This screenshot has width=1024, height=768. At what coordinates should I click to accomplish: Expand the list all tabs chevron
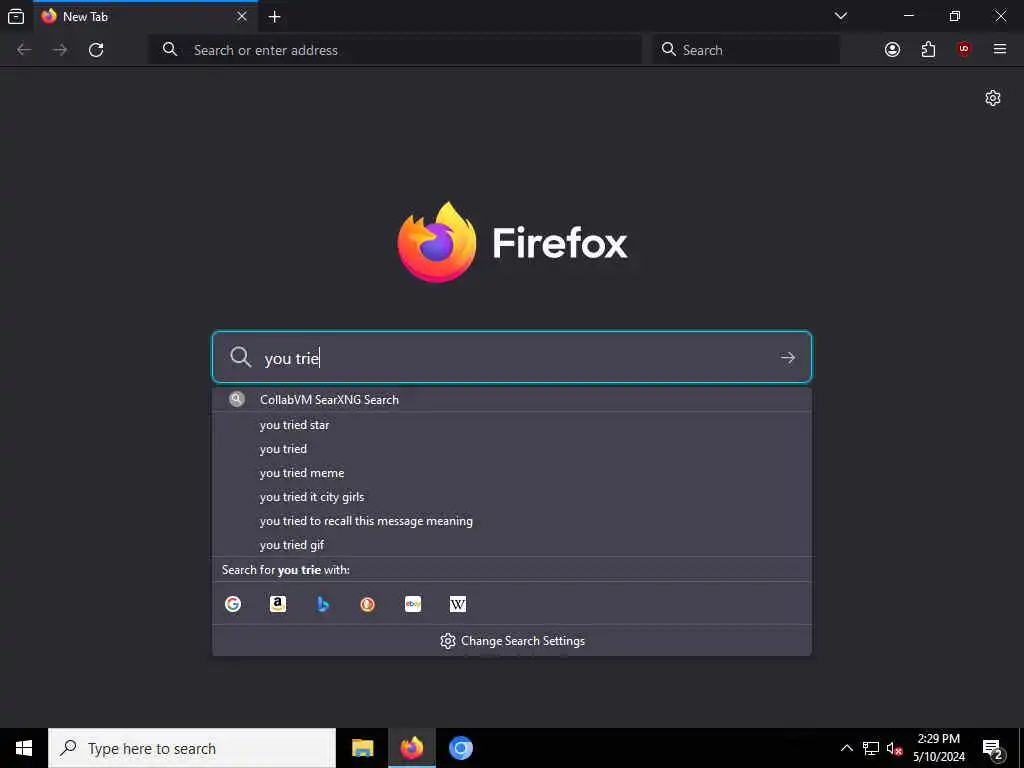click(840, 16)
